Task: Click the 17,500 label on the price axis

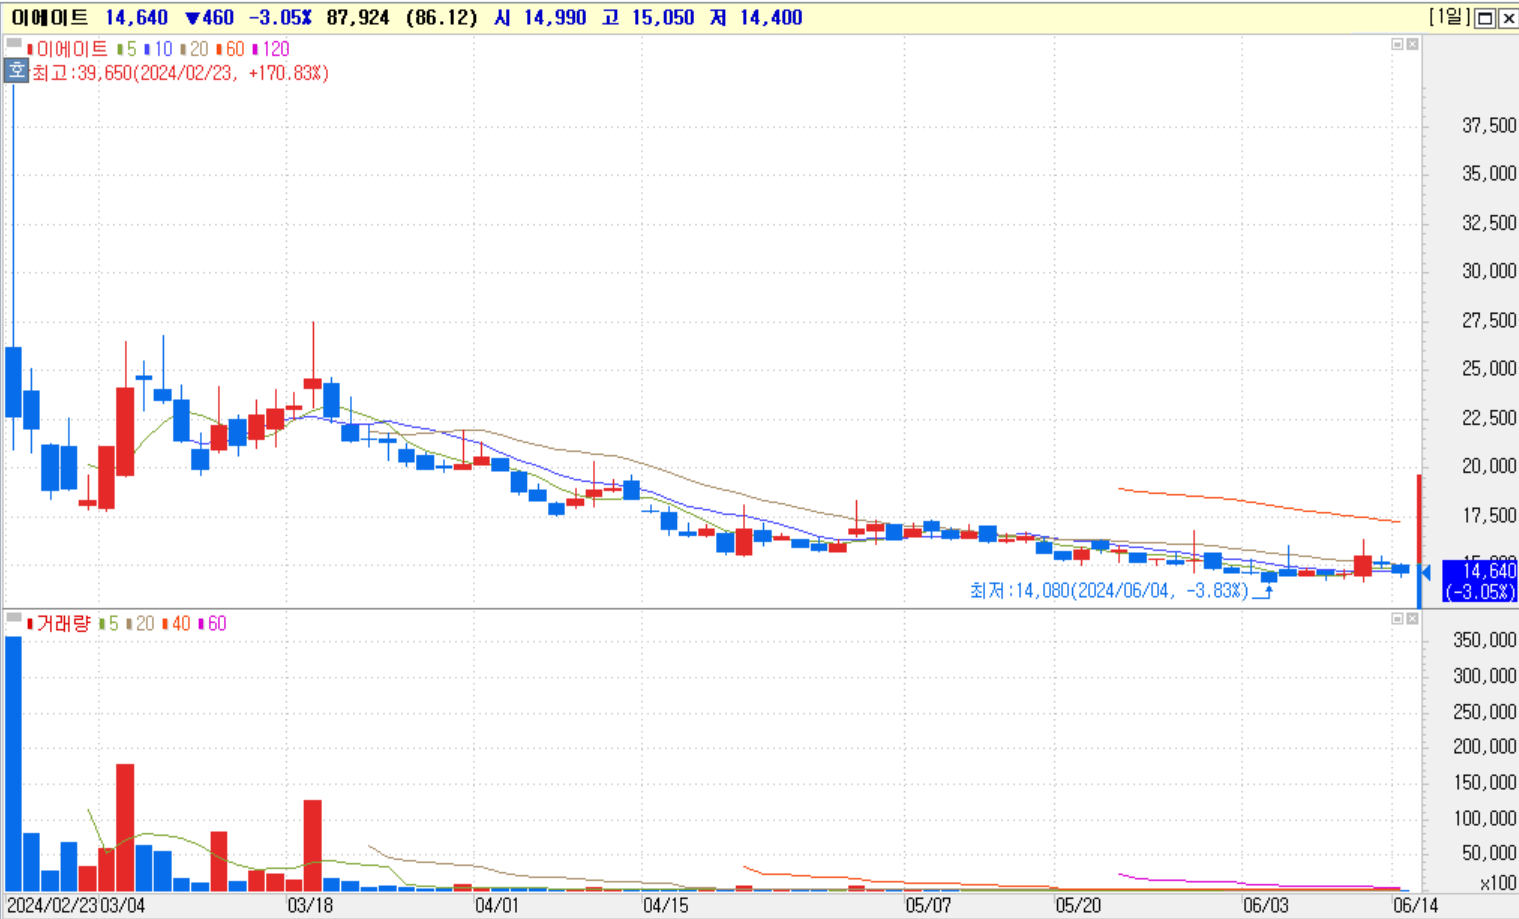Action: (x=1489, y=515)
